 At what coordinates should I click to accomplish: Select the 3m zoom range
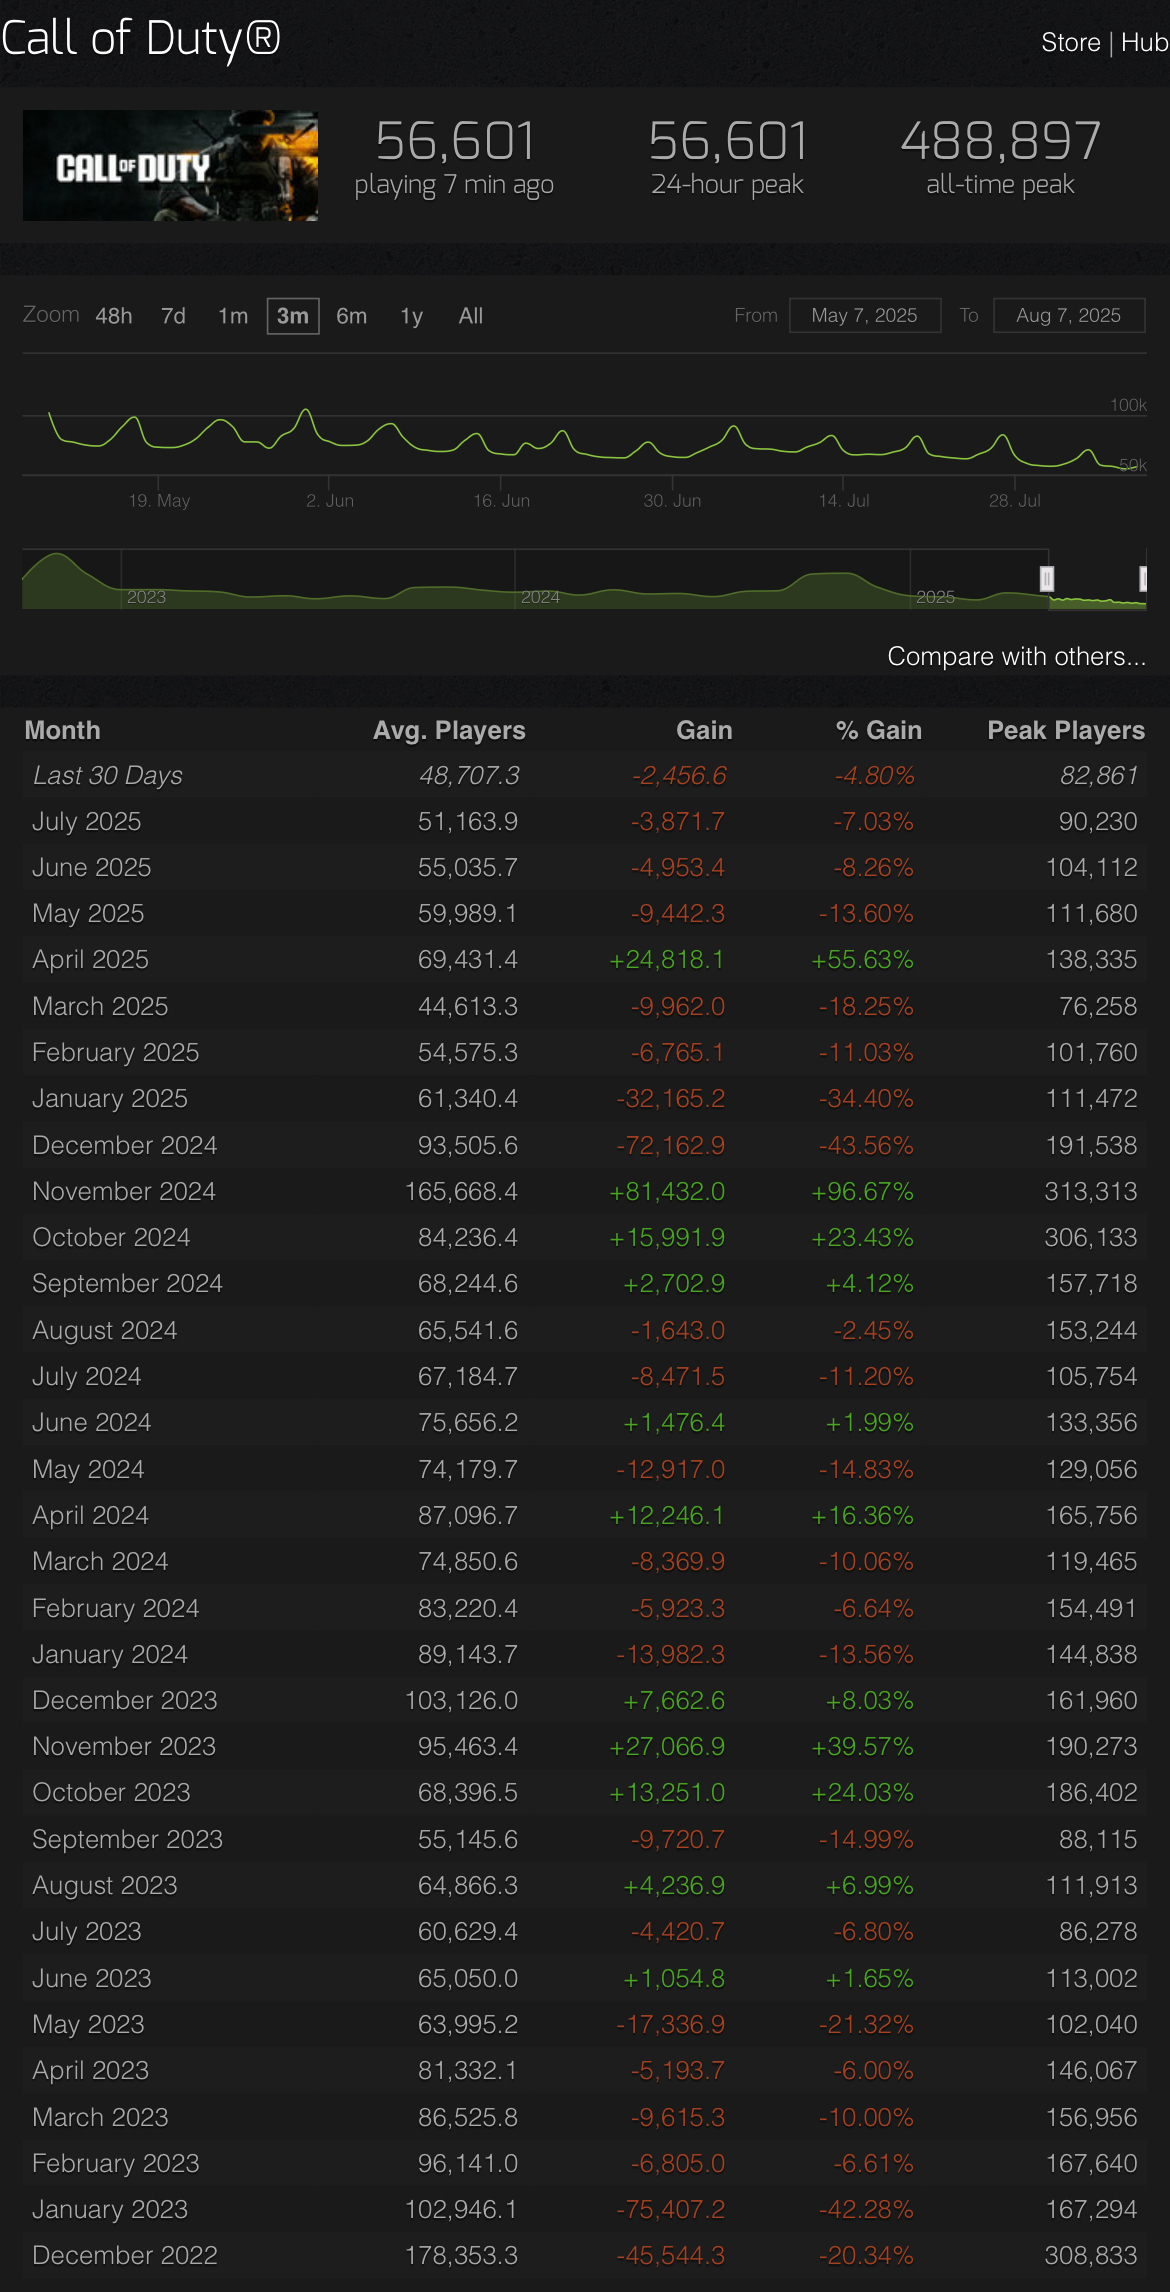[293, 316]
